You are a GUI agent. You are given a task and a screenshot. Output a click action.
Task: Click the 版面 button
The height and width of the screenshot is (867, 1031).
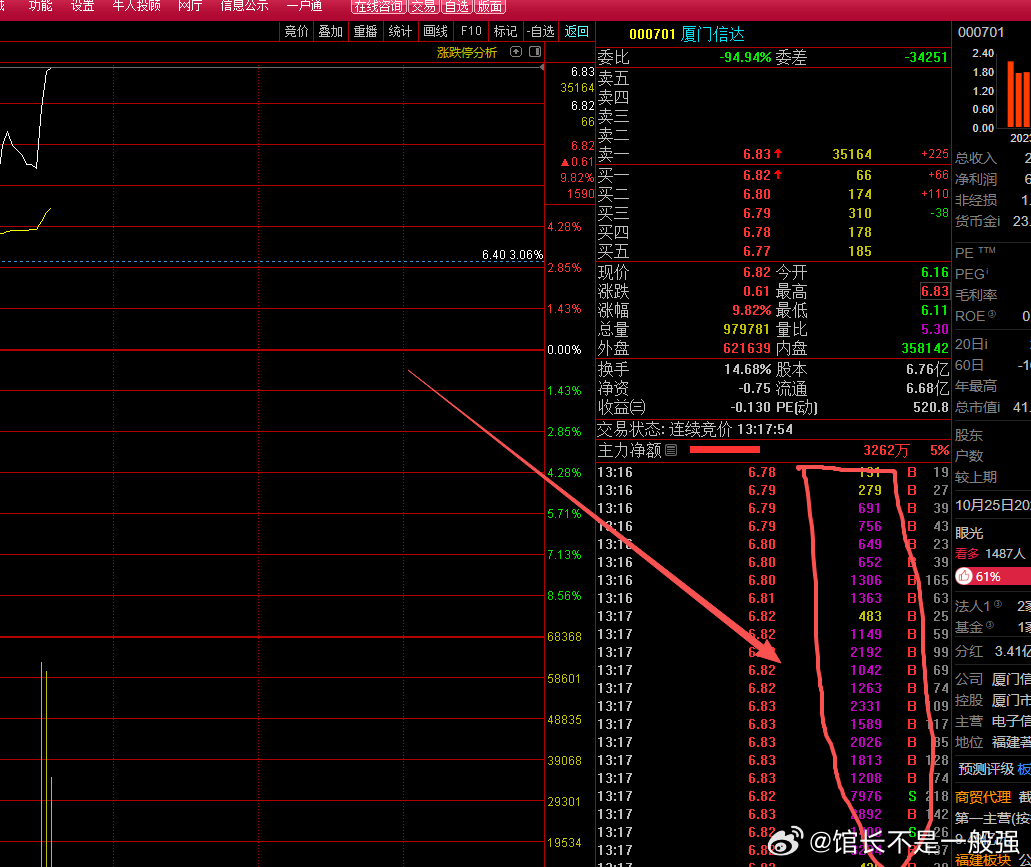tap(490, 7)
